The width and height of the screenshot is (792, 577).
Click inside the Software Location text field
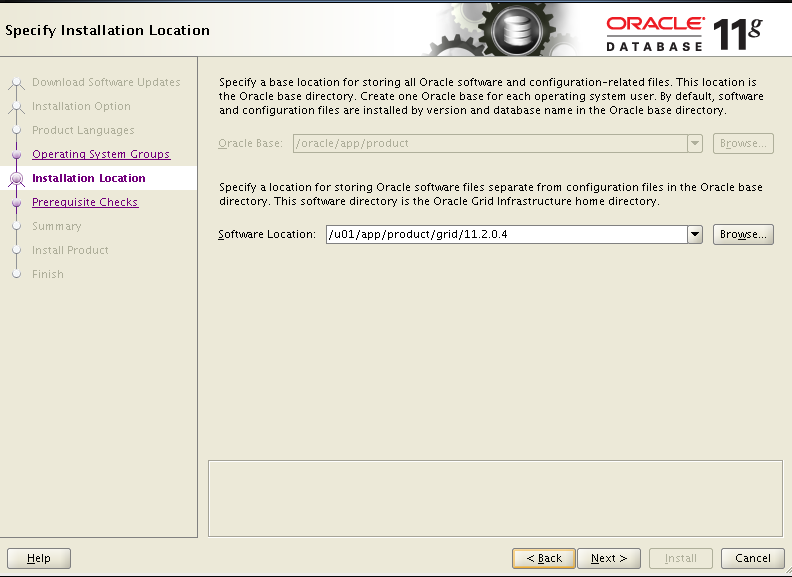coord(507,234)
